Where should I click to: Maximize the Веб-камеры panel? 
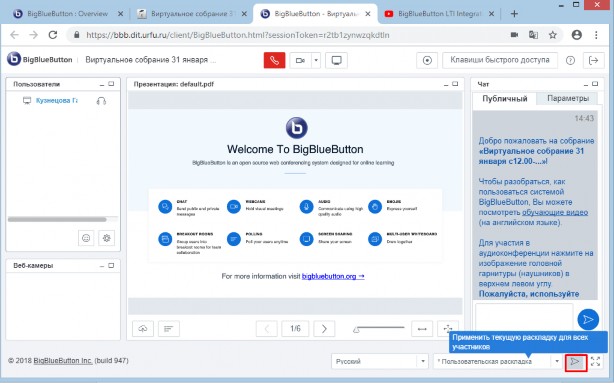pos(111,266)
